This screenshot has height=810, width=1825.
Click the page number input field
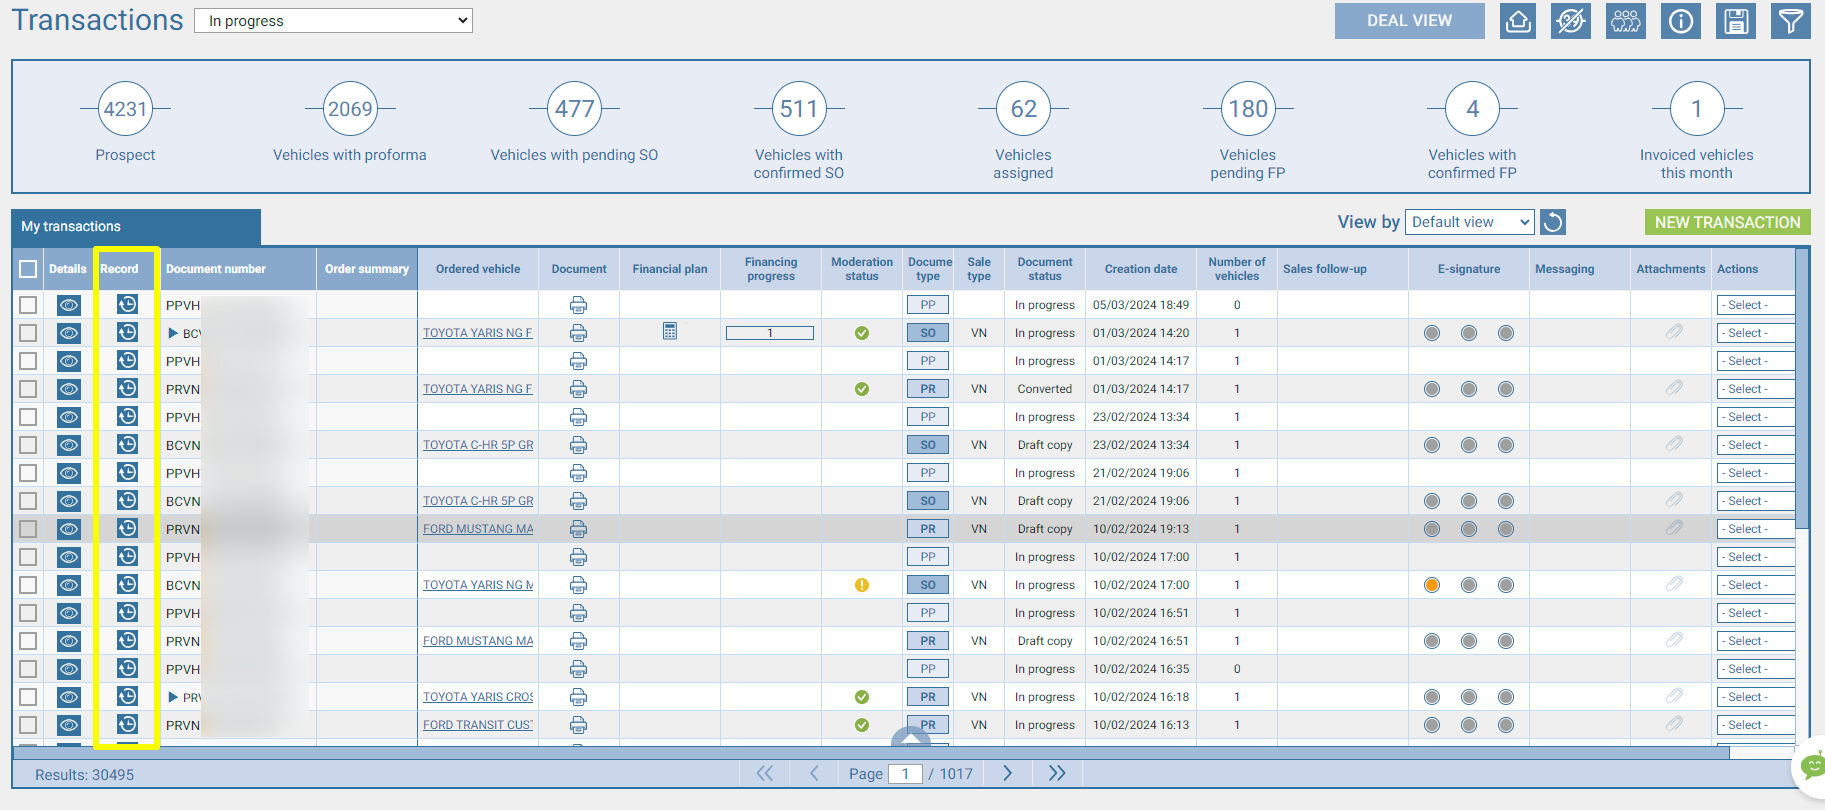coord(905,773)
